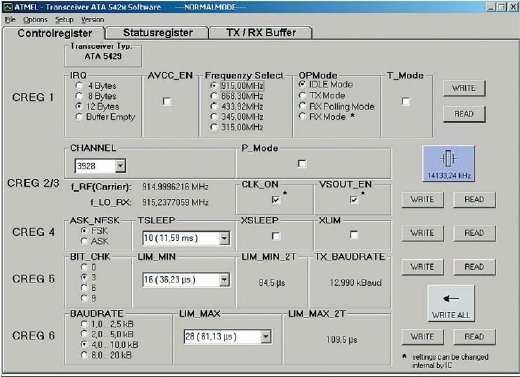520x377 pixels.
Task: Open the Setup menu
Action: 64,20
